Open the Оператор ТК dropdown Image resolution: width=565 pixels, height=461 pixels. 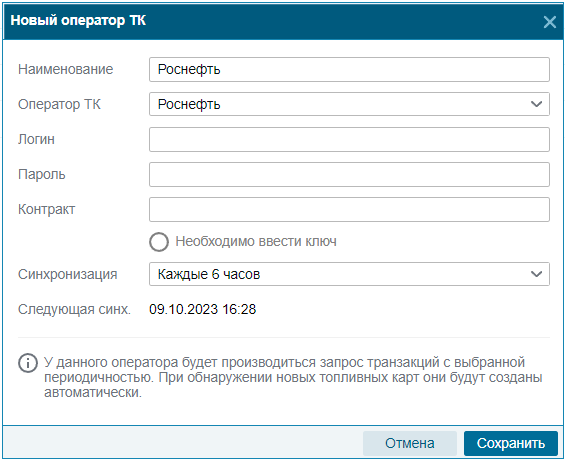click(349, 104)
